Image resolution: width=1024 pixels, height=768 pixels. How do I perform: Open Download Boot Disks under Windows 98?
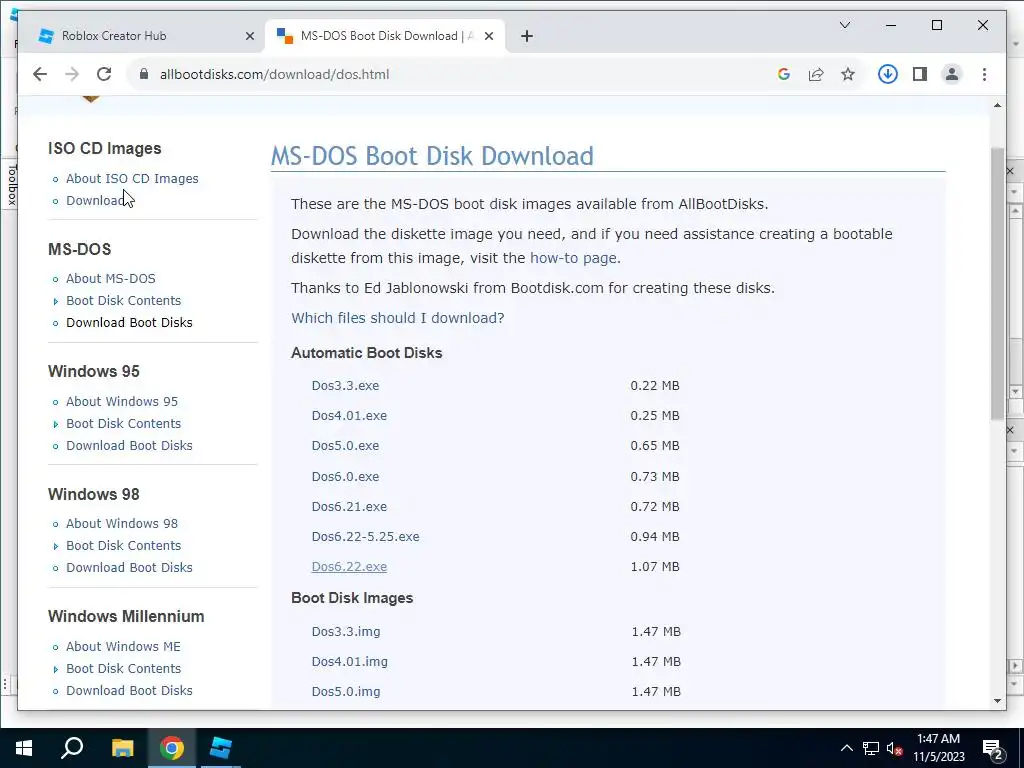(129, 568)
